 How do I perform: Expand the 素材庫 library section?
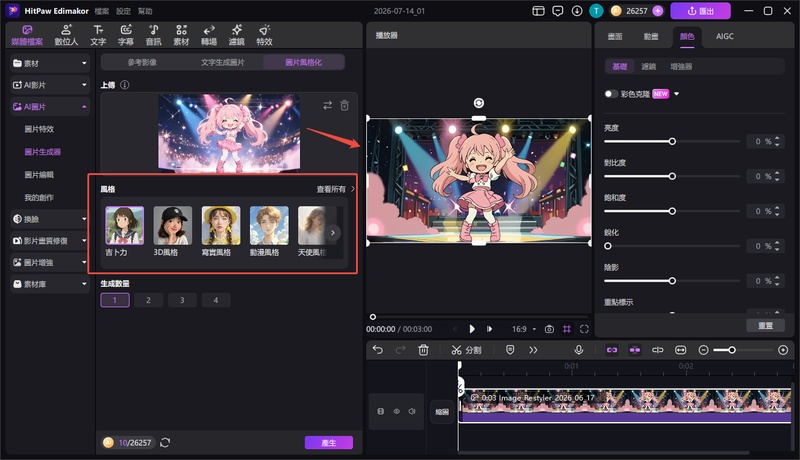tap(50, 284)
